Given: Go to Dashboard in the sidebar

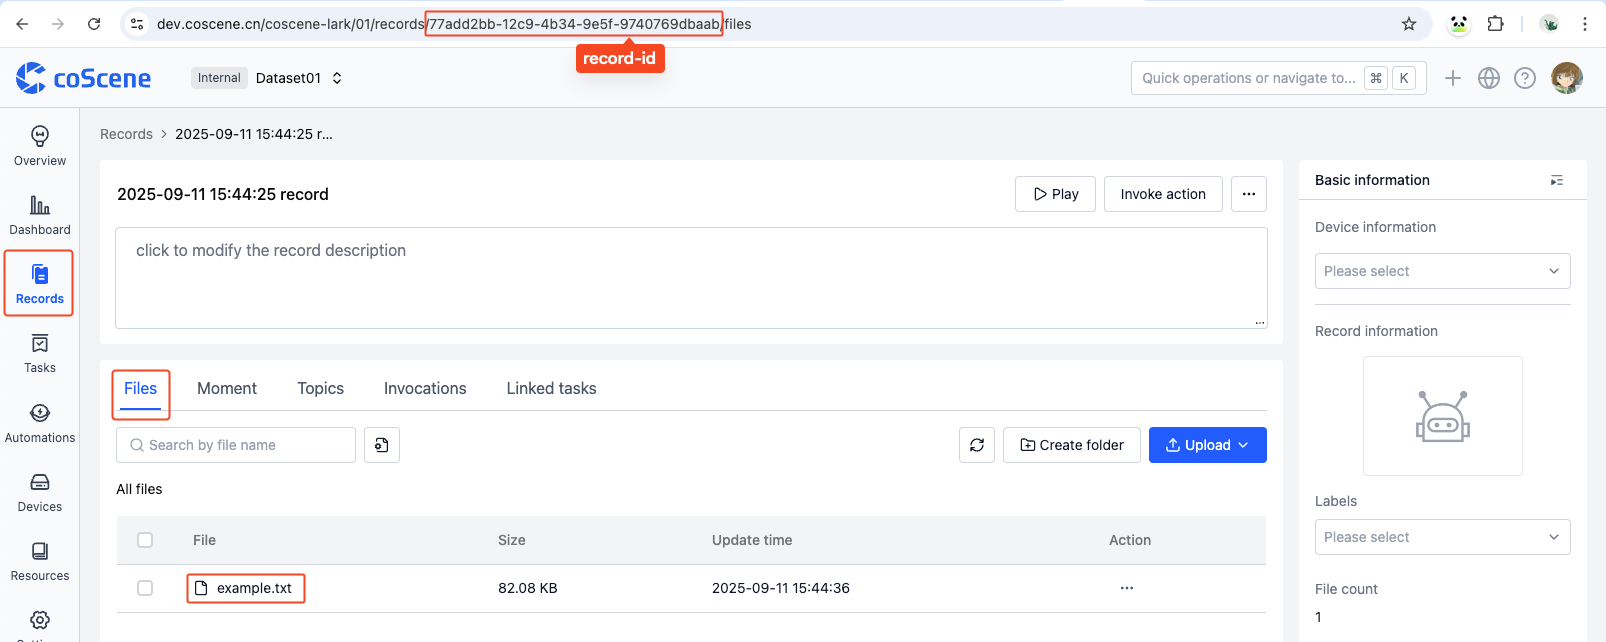Looking at the screenshot, I should click(40, 215).
